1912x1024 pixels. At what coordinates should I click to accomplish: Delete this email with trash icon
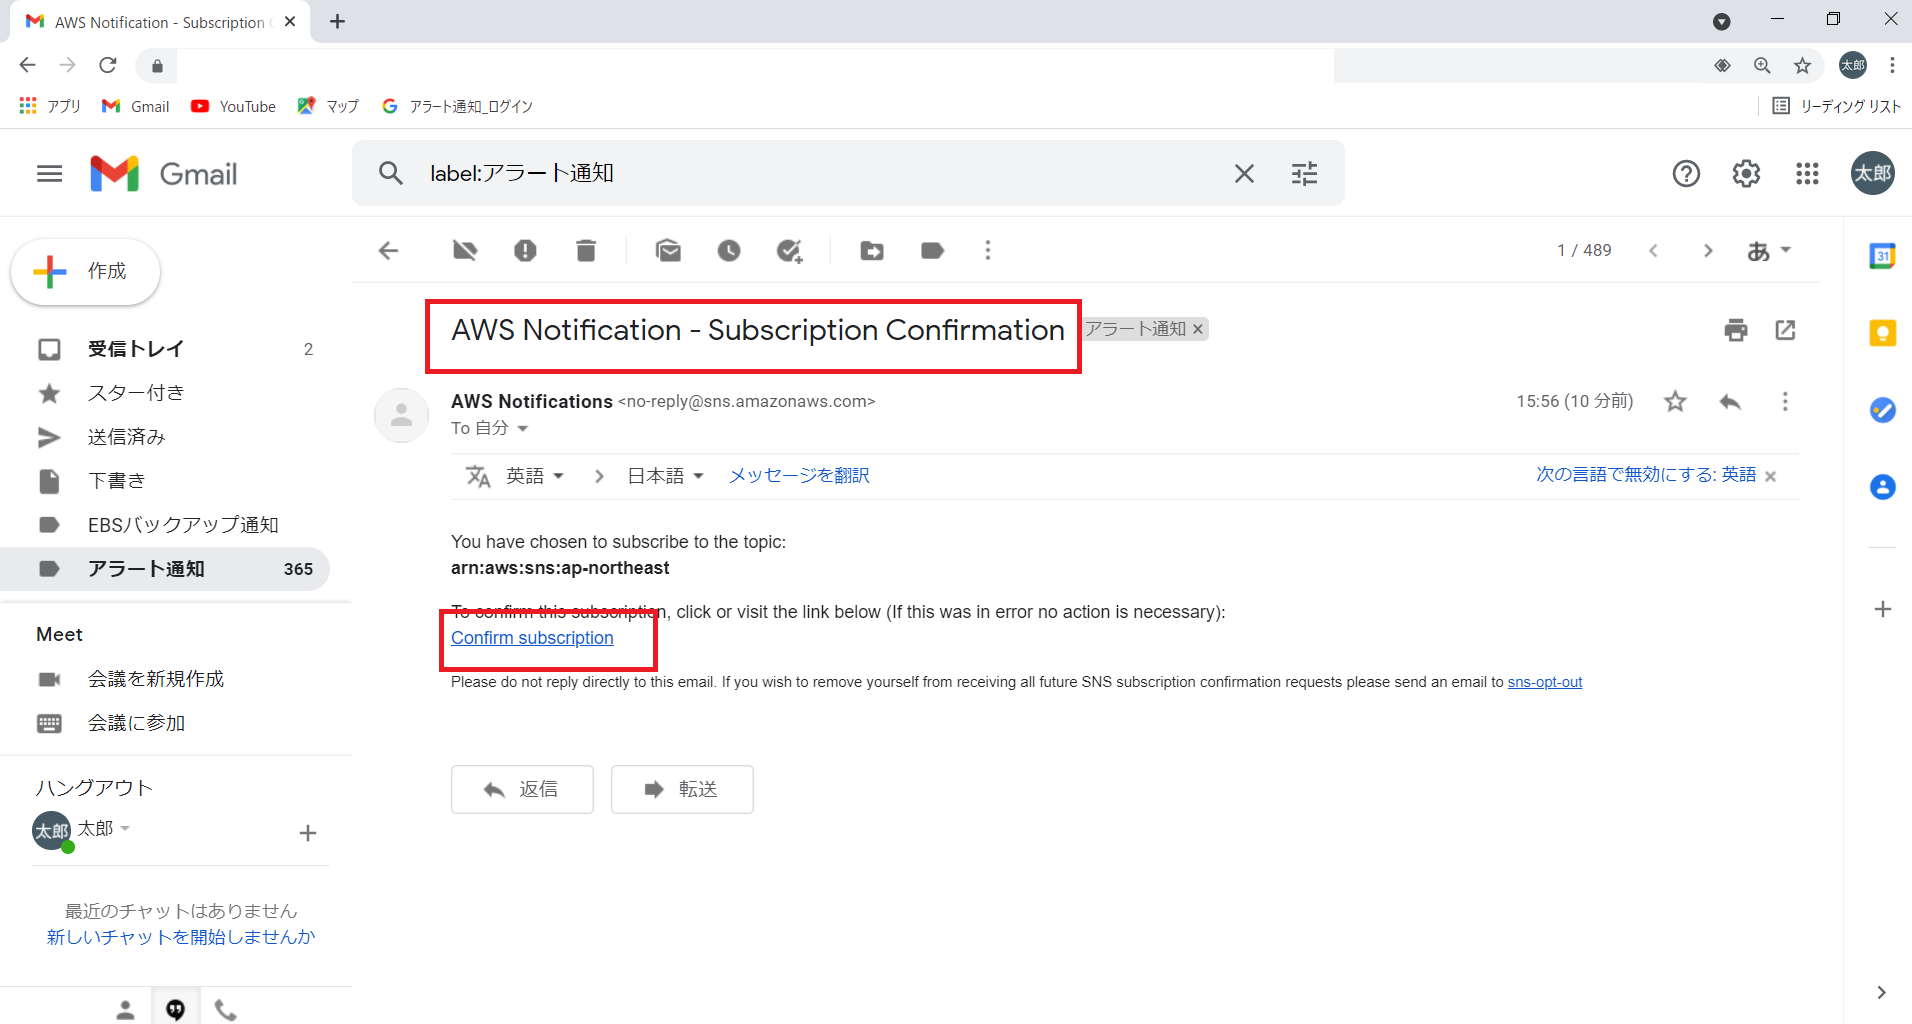[586, 250]
